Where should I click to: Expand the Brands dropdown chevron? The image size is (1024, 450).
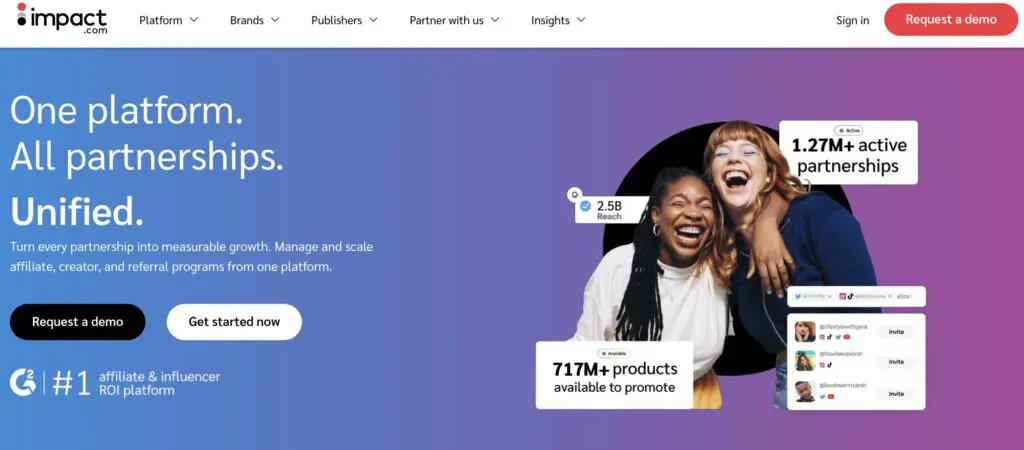[275, 20]
